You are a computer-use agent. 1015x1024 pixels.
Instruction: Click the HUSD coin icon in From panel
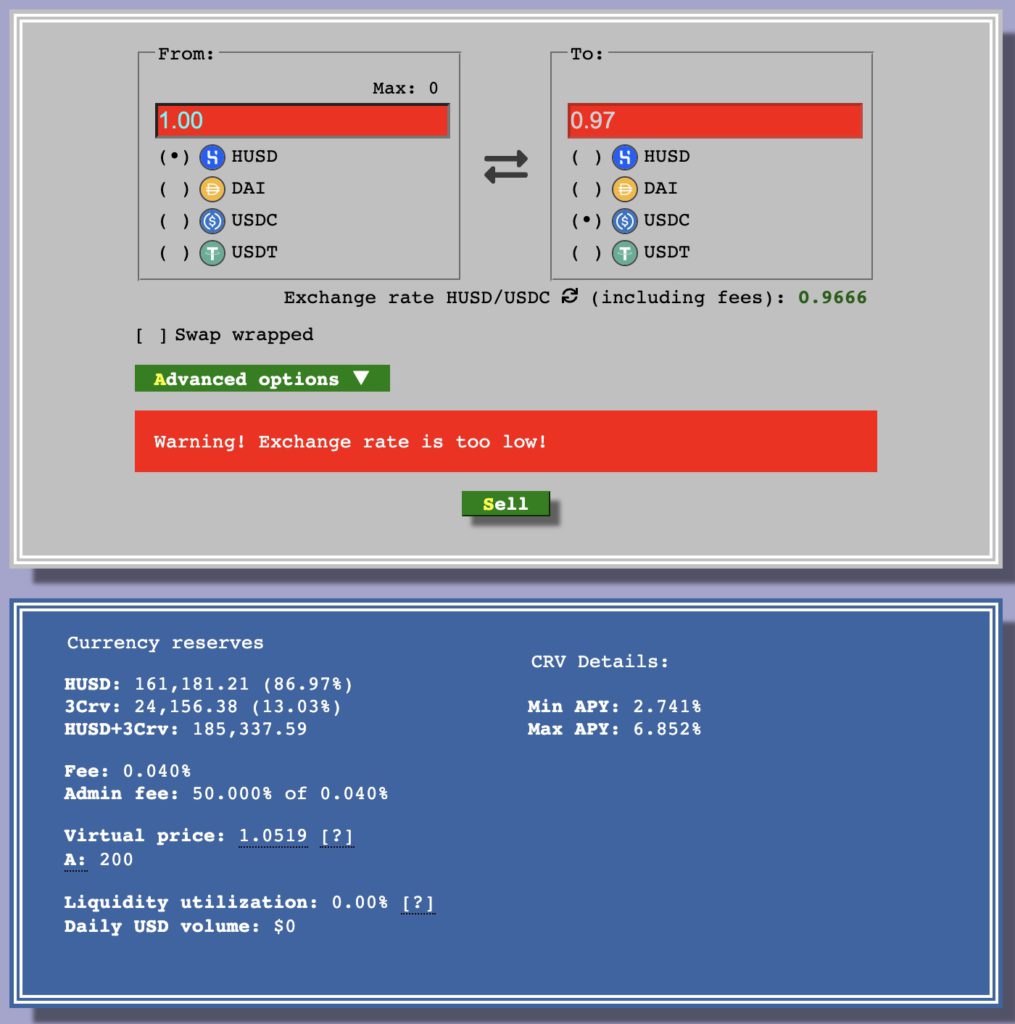(212, 157)
